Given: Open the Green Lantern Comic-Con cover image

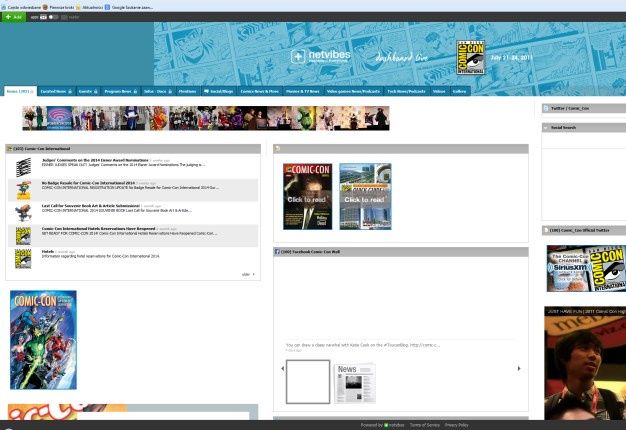Looking at the screenshot, I should click(x=43, y=340).
